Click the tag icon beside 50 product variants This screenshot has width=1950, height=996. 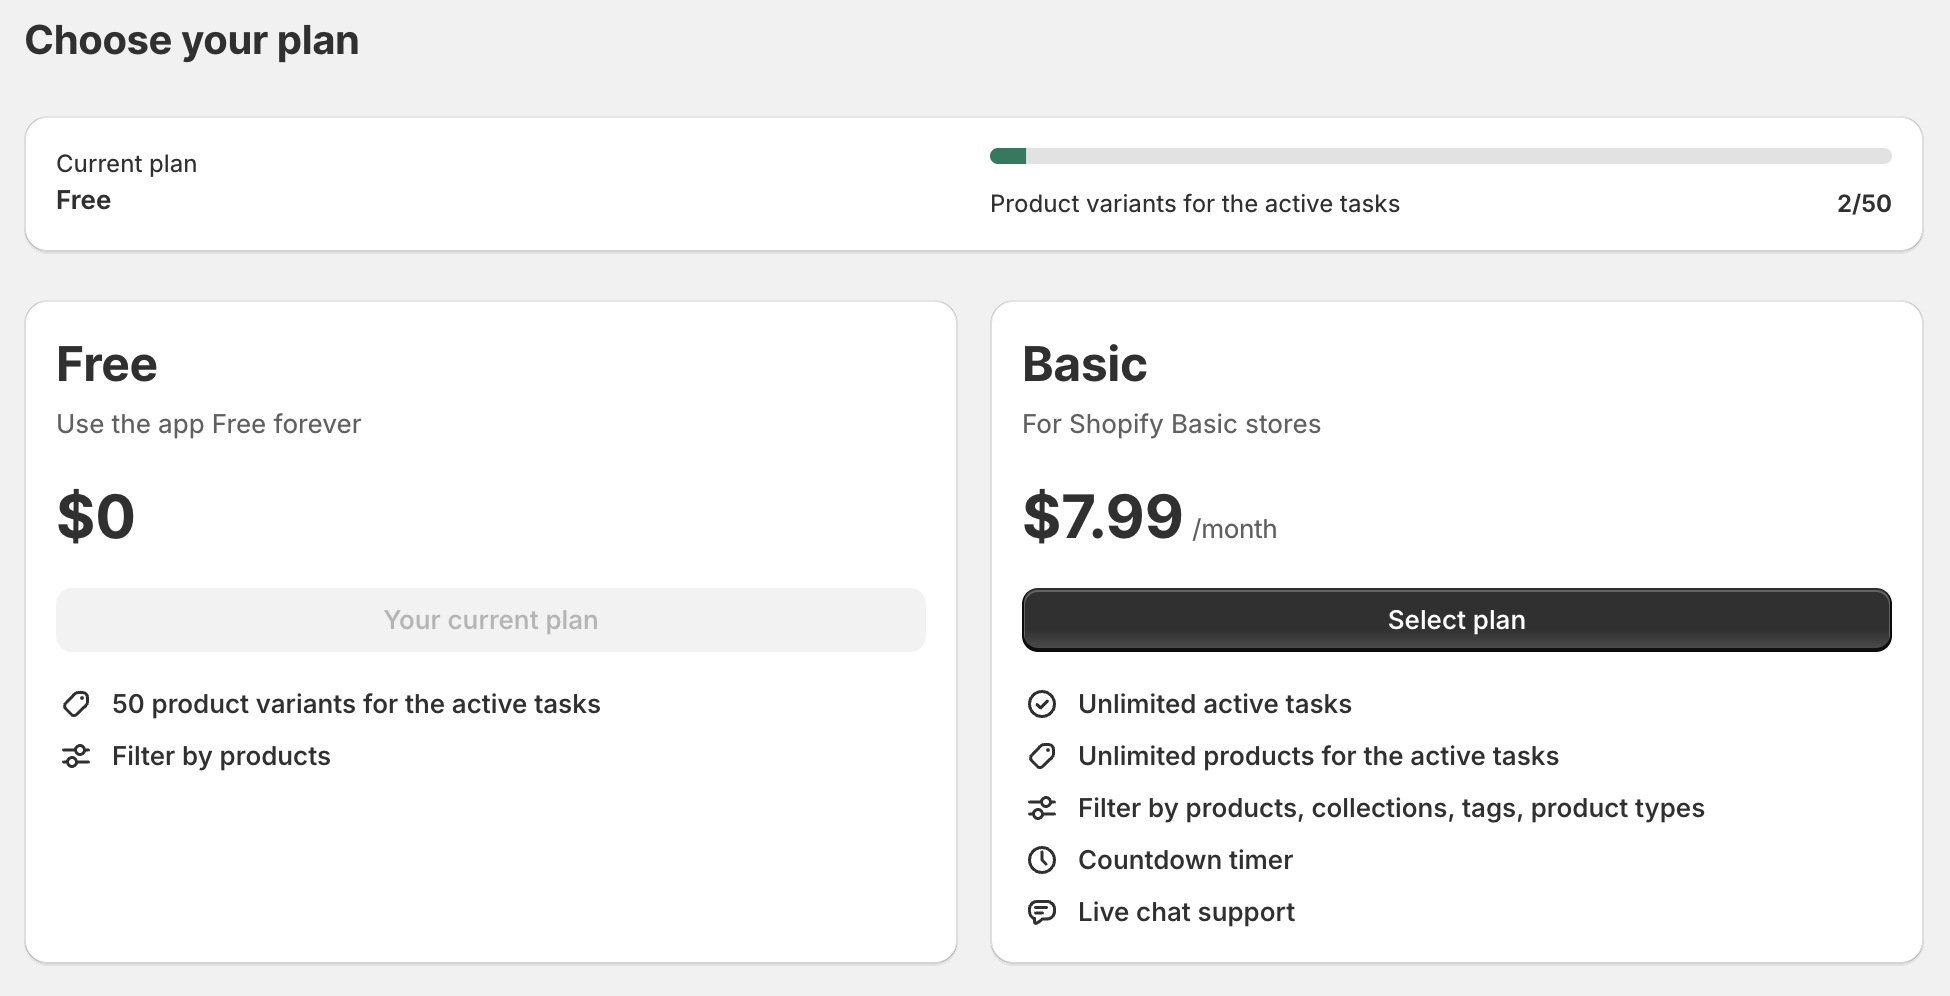tap(76, 704)
